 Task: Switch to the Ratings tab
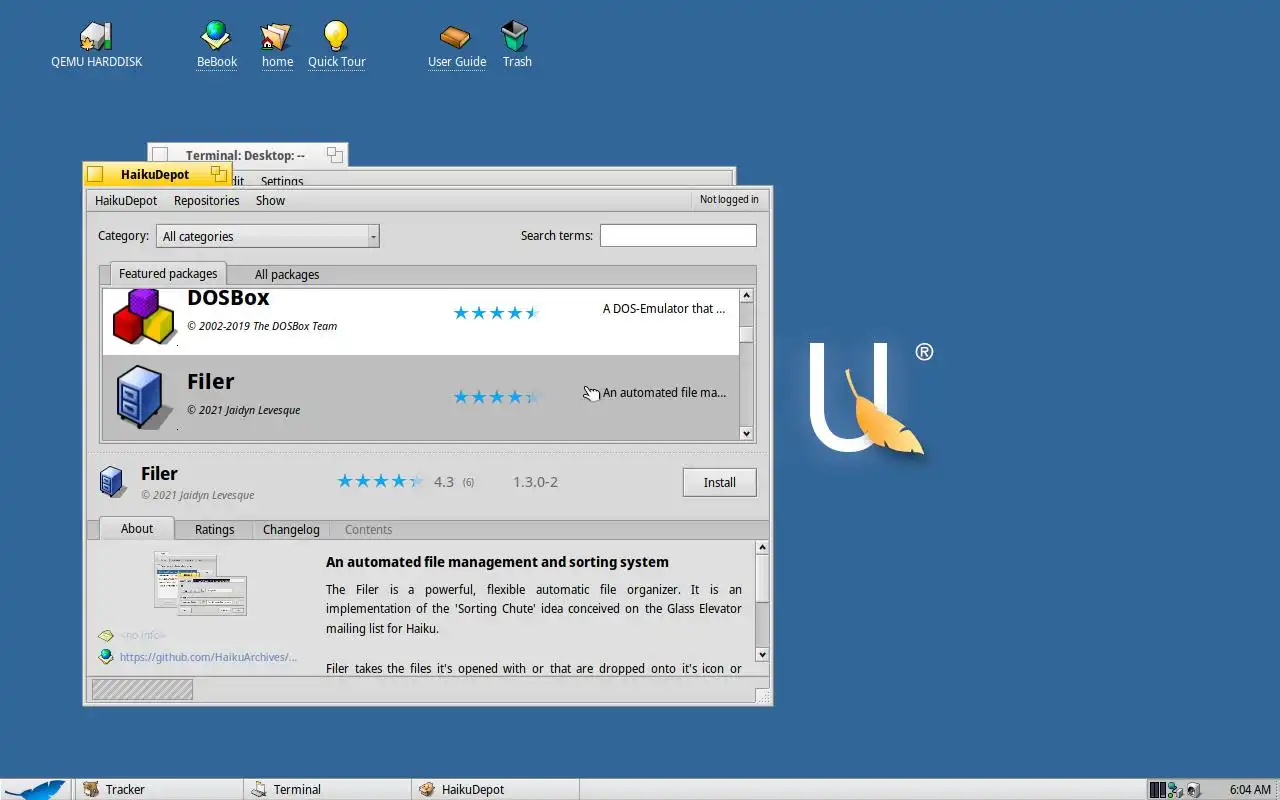(214, 530)
